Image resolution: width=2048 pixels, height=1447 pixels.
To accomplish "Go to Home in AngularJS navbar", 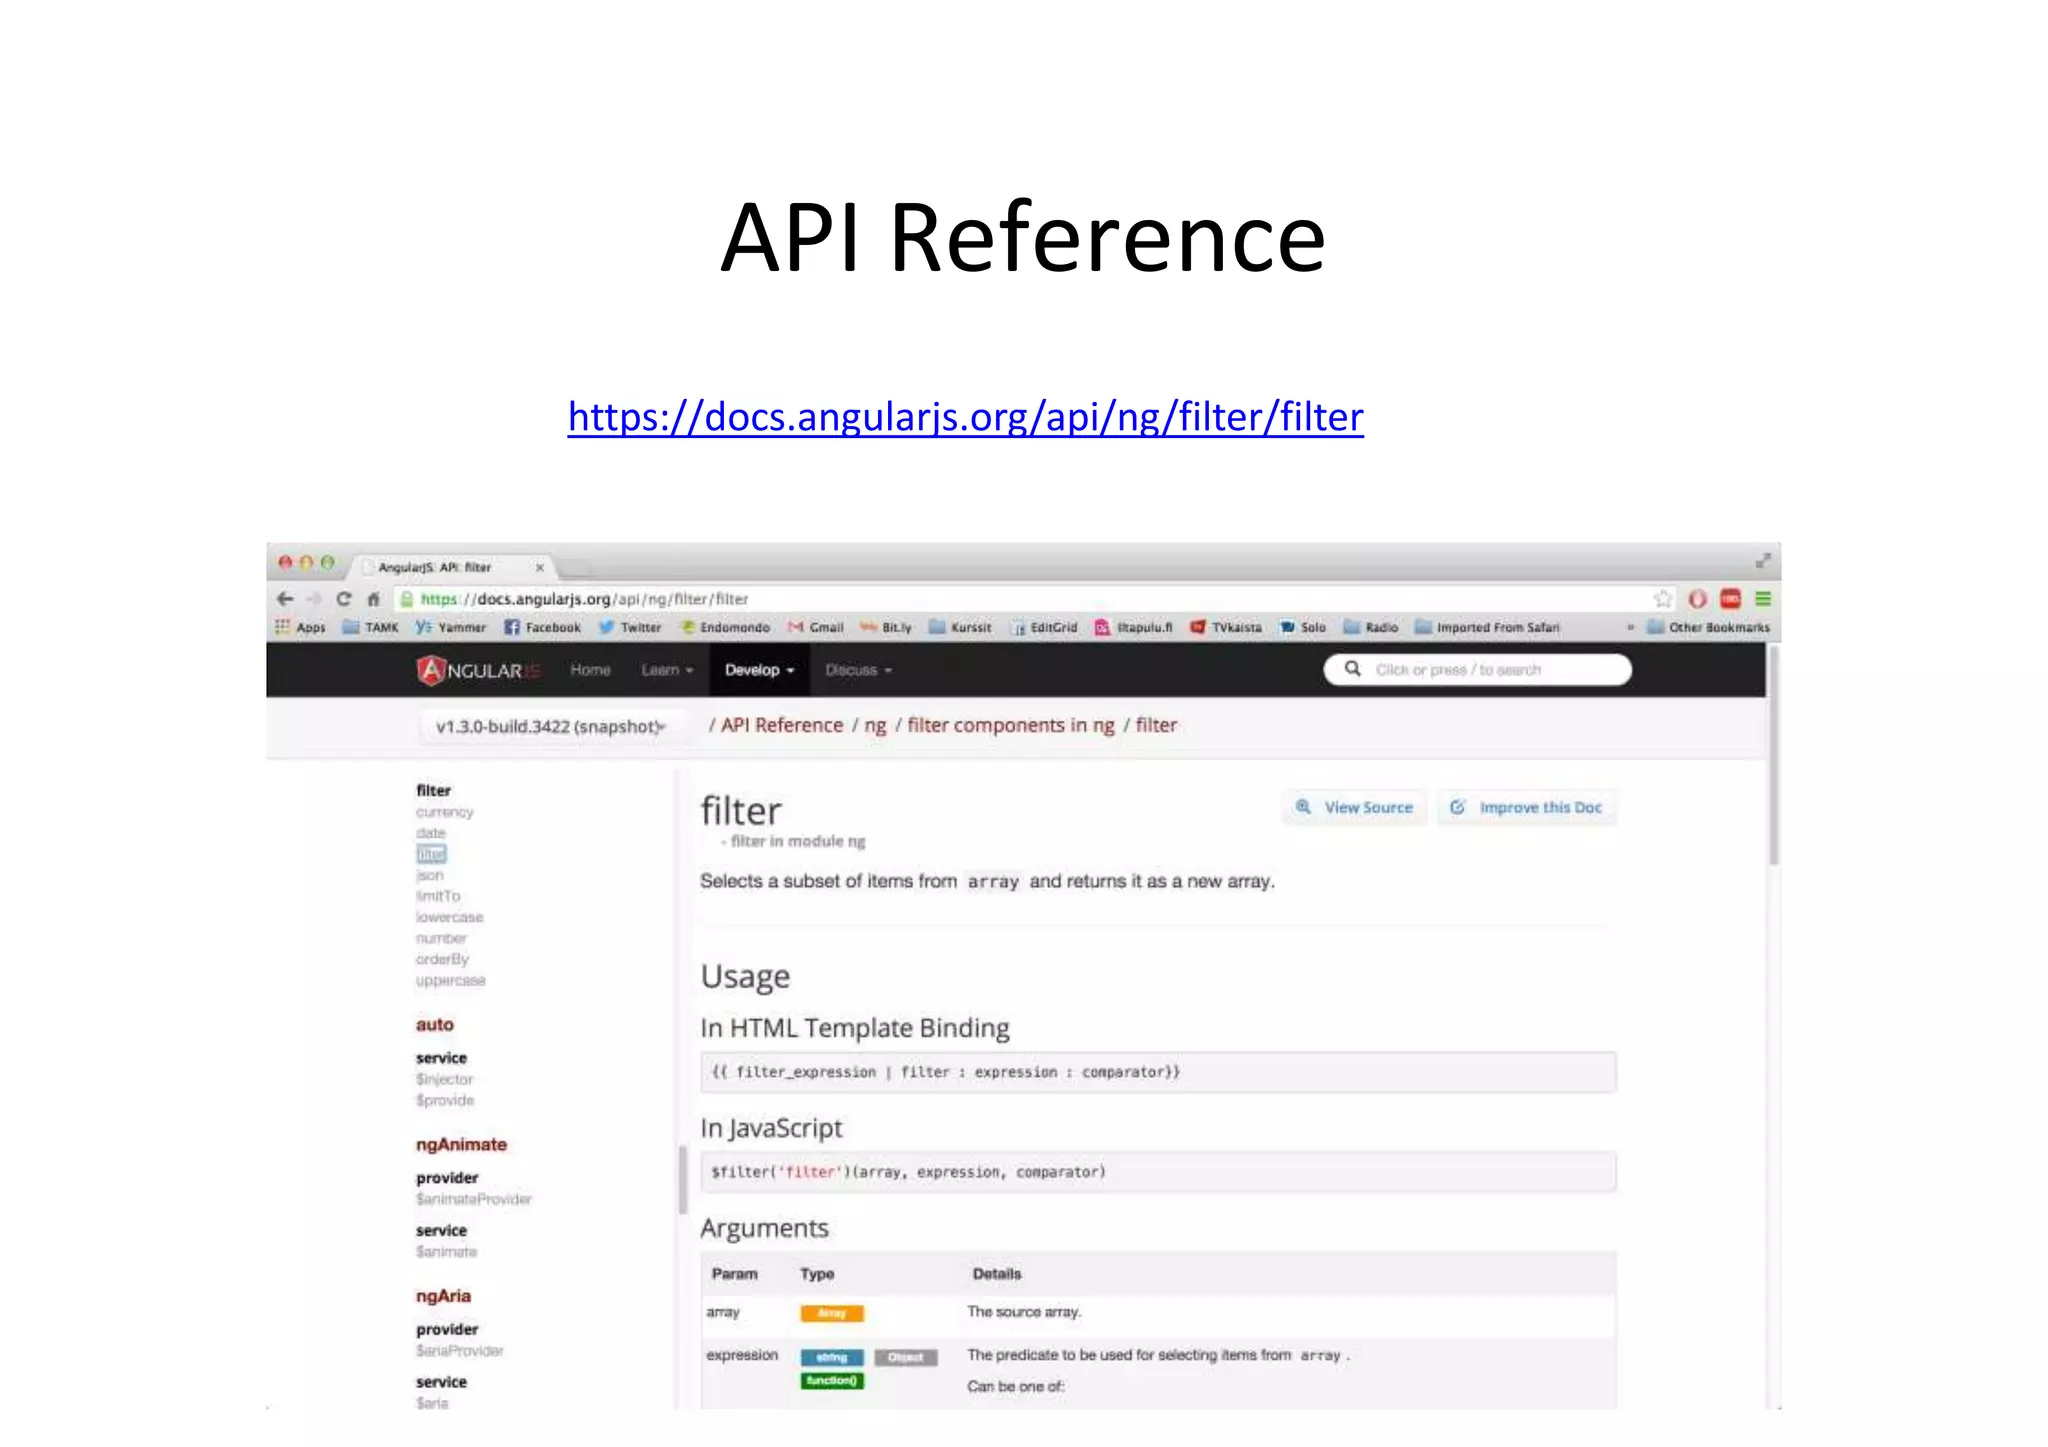I will [x=590, y=670].
